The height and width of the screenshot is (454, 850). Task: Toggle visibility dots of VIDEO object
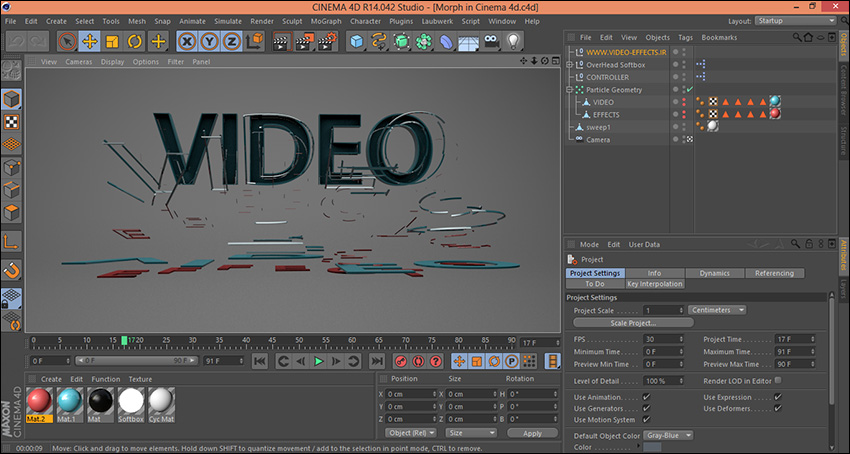click(684, 102)
